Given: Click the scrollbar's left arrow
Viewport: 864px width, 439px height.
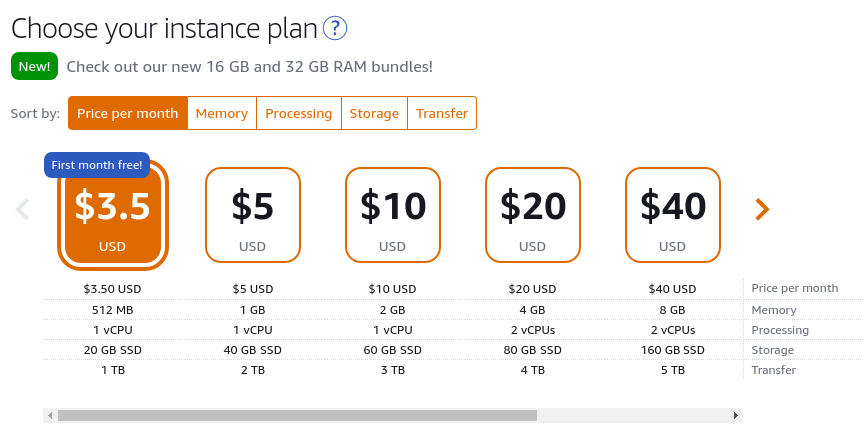Looking at the screenshot, I should tap(50, 415).
